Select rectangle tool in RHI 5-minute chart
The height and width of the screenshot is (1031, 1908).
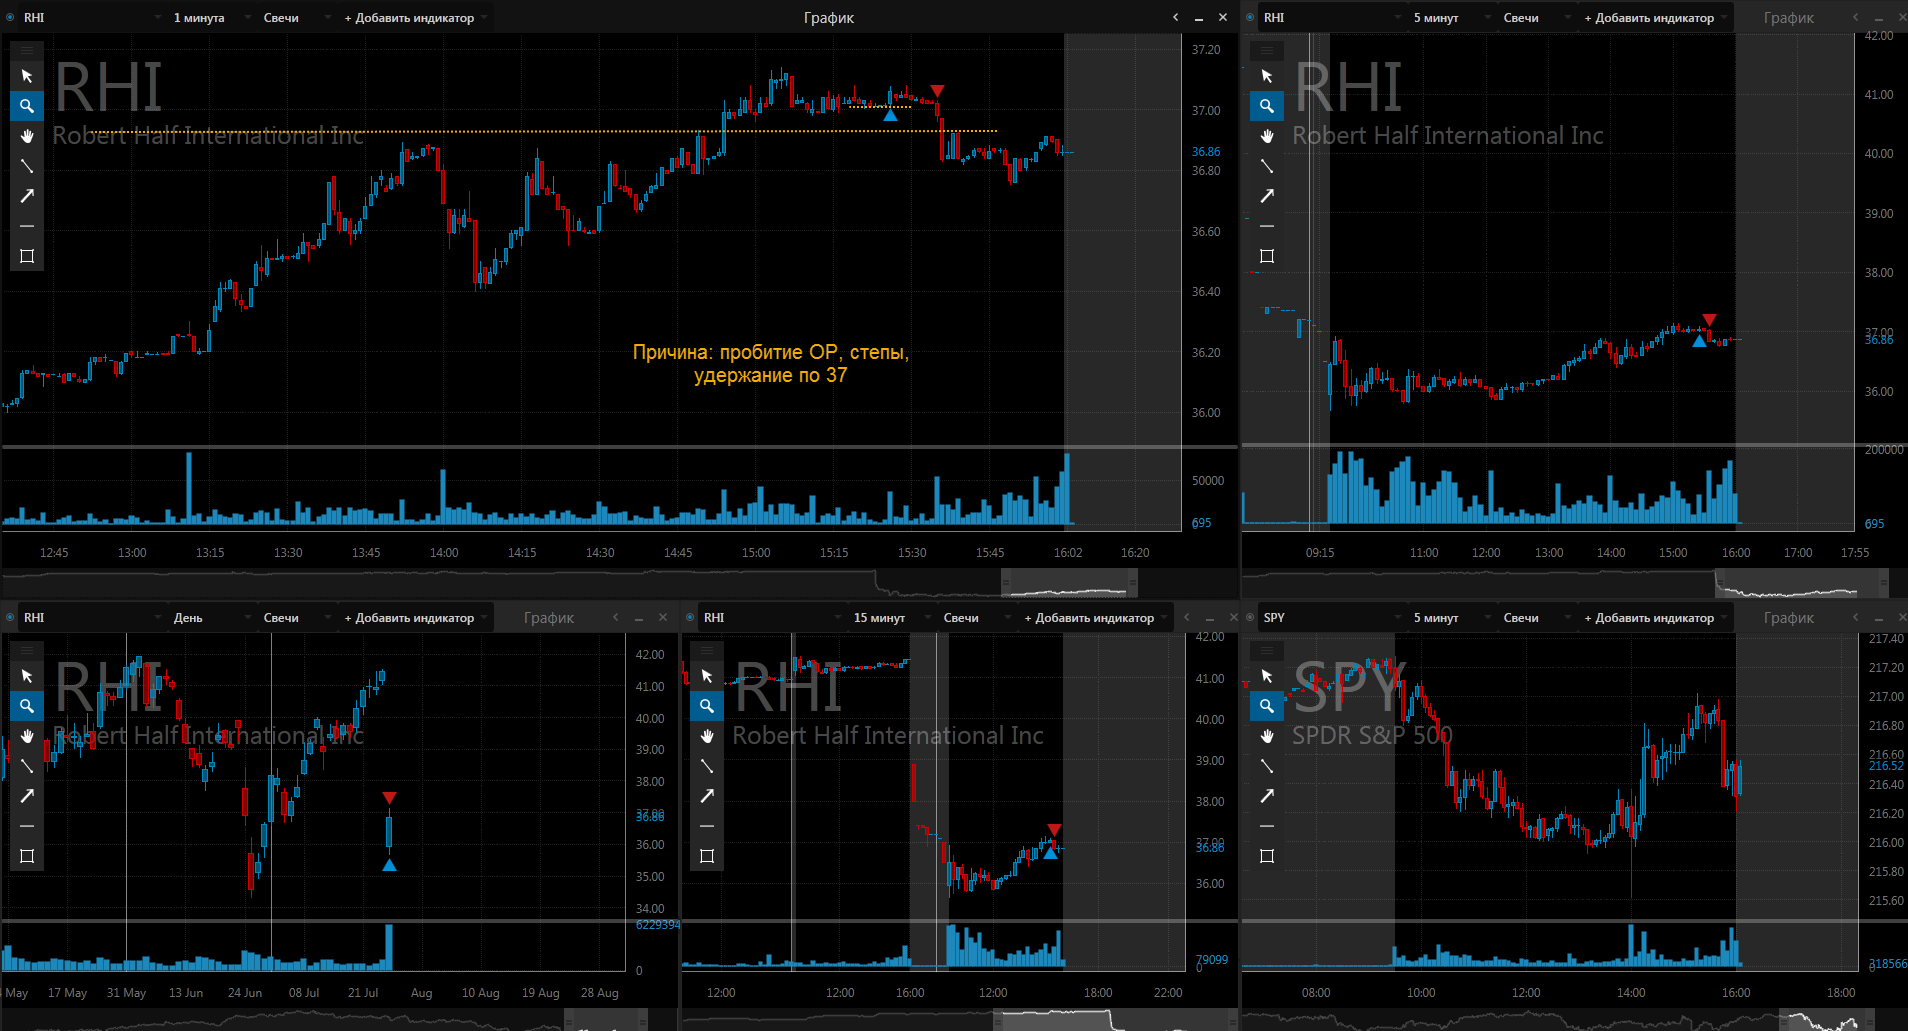click(1267, 256)
